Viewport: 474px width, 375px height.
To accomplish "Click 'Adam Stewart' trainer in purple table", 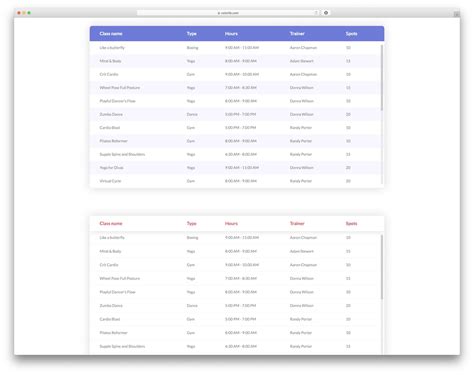I will [302, 61].
